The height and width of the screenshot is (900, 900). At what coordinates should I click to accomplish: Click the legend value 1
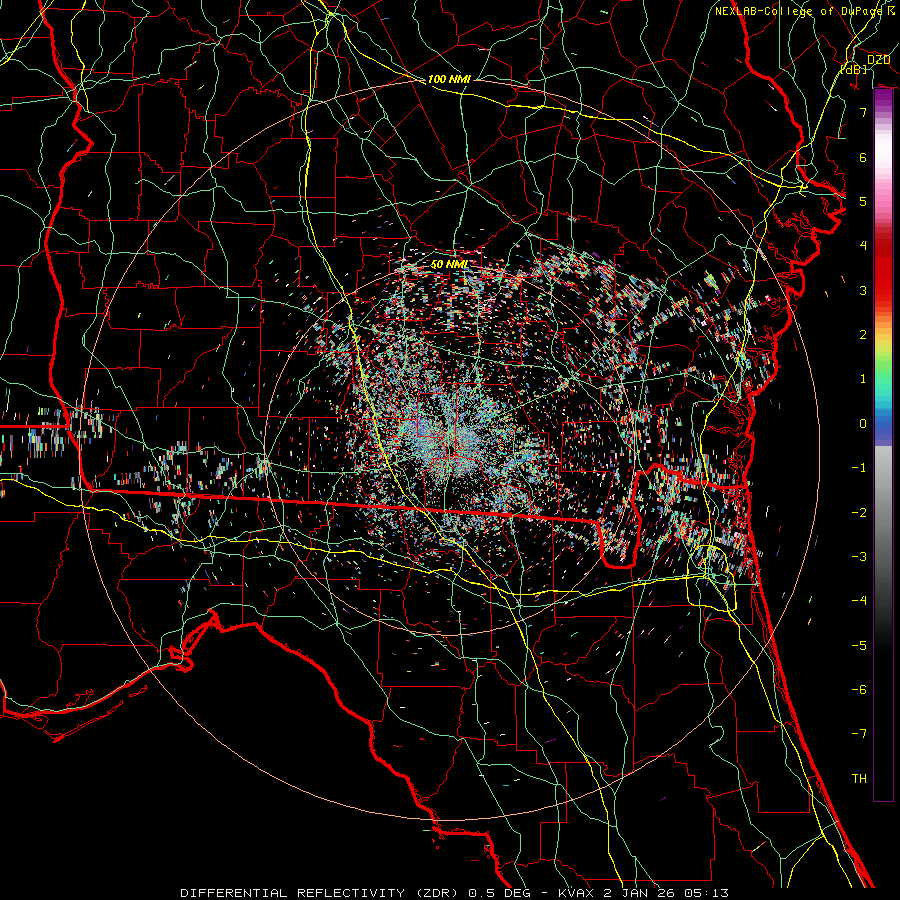pyautogui.click(x=863, y=379)
